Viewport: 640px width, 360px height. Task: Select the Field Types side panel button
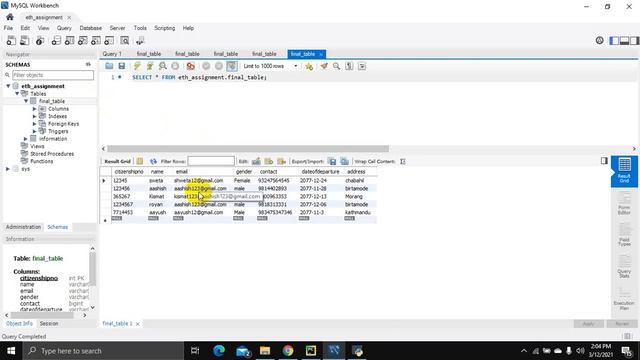pos(624,235)
